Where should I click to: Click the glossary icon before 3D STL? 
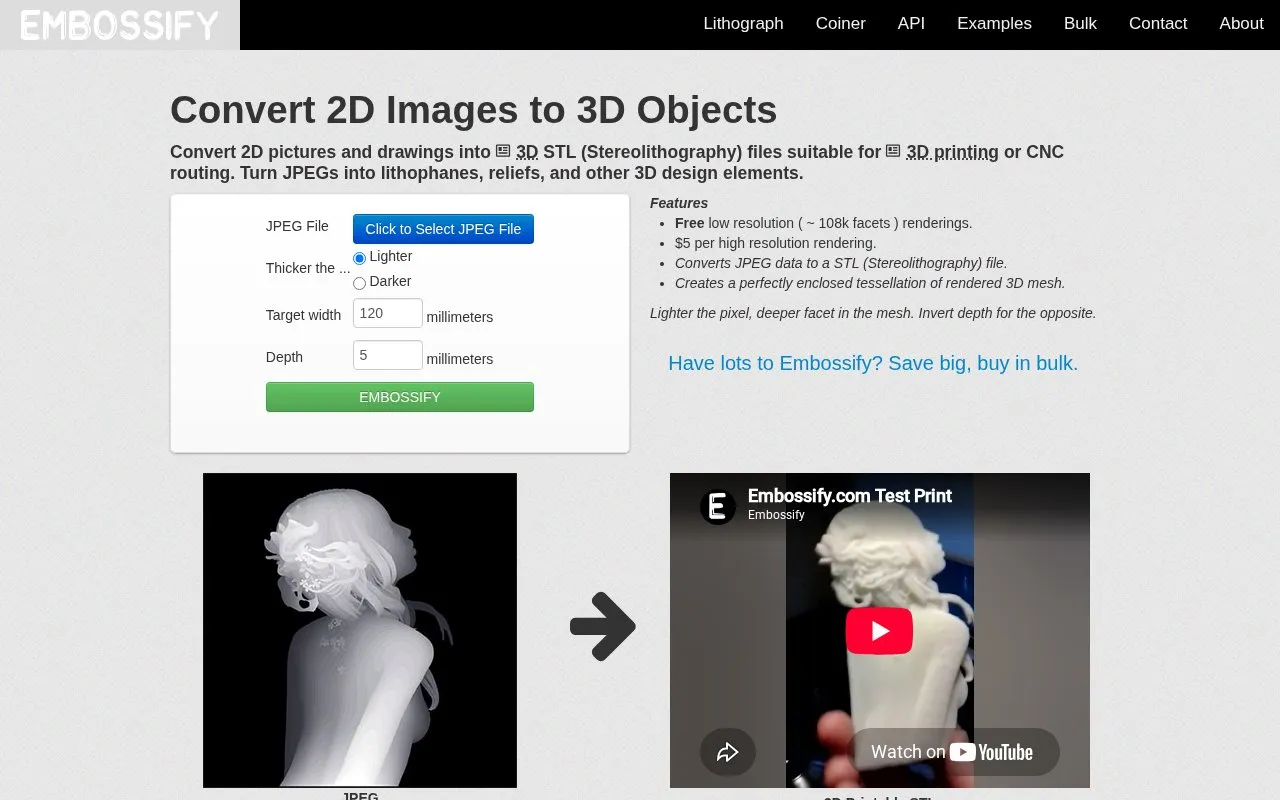(x=503, y=151)
